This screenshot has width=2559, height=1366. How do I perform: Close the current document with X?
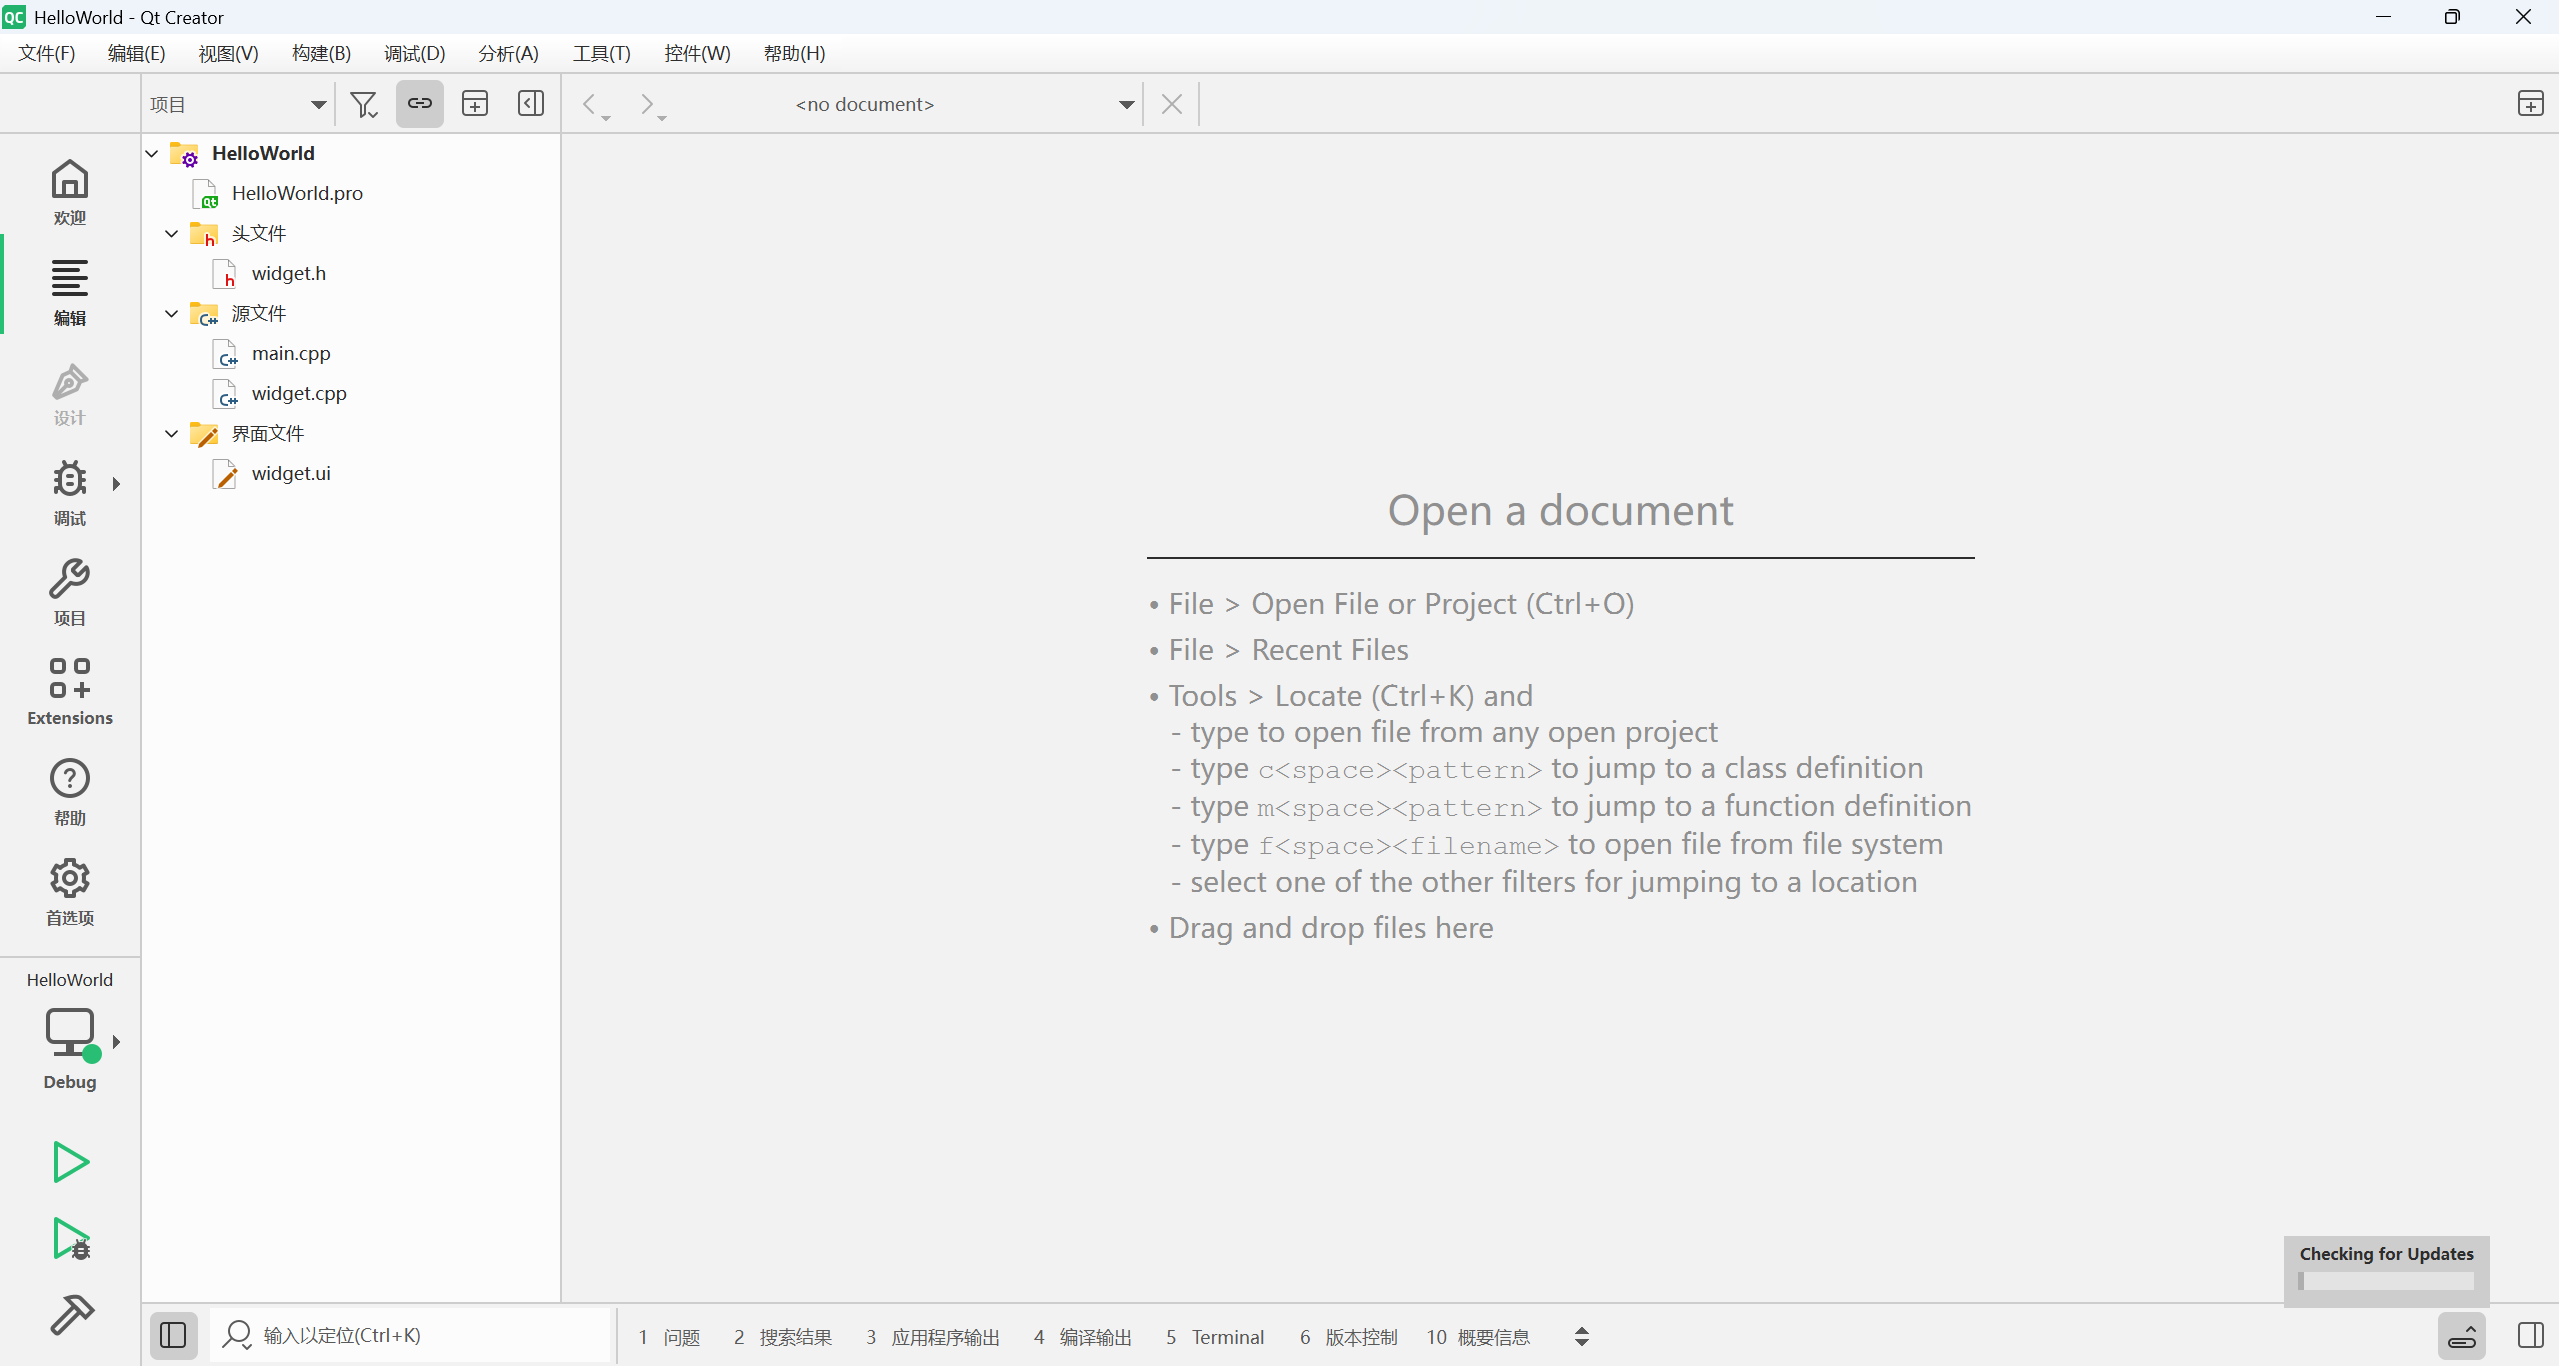coord(1172,104)
